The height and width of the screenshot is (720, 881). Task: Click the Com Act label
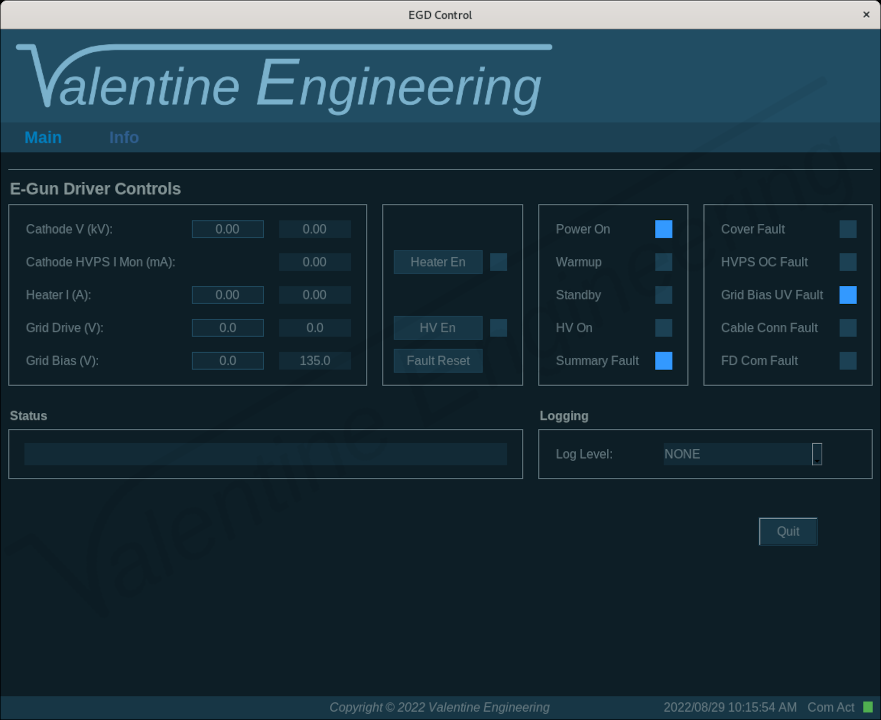click(x=830, y=707)
